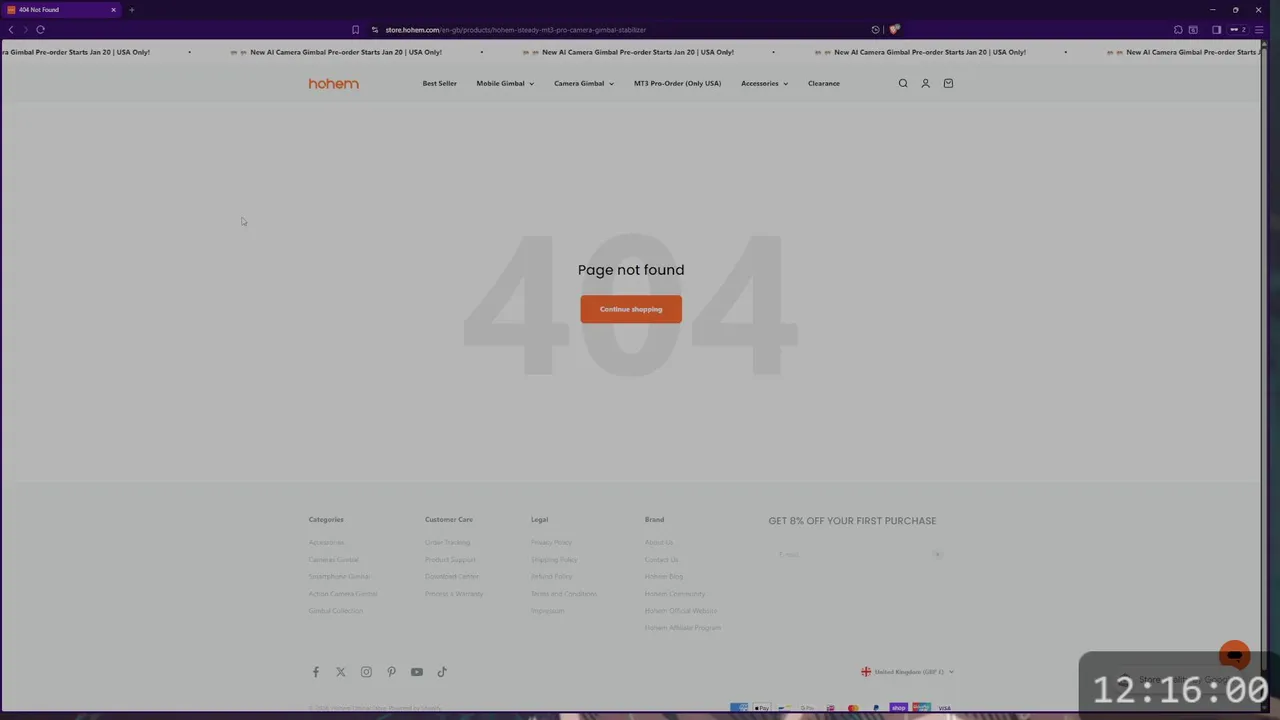Image resolution: width=1280 pixels, height=720 pixels.
Task: Open the account login icon
Action: click(925, 84)
